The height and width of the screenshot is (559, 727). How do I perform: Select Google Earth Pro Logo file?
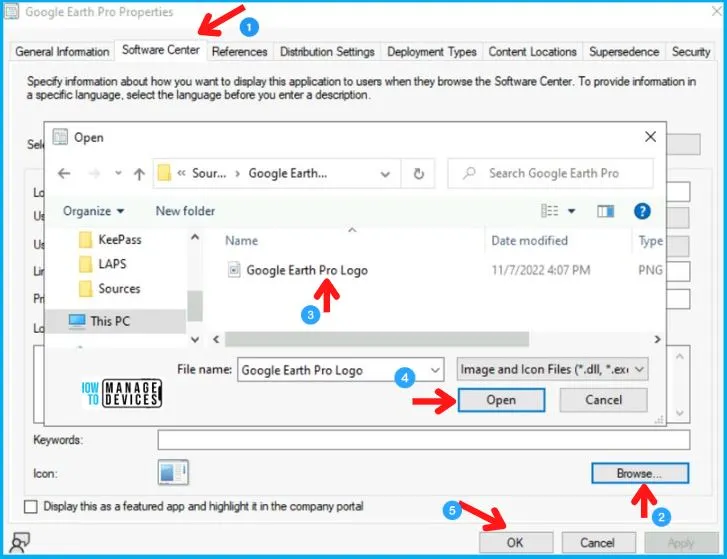coord(307,270)
